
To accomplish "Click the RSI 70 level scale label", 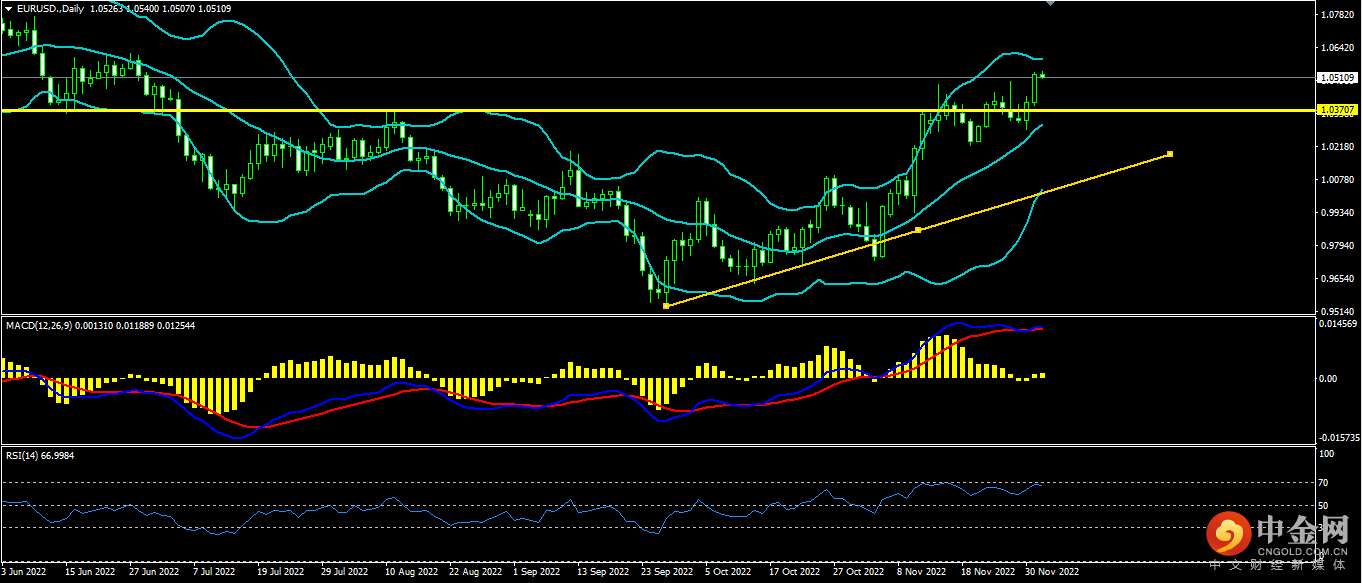I will click(x=1327, y=483).
